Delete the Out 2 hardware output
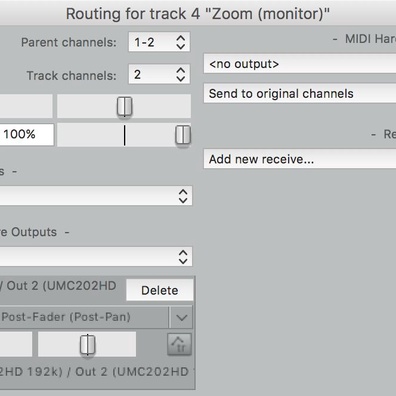 [160, 290]
